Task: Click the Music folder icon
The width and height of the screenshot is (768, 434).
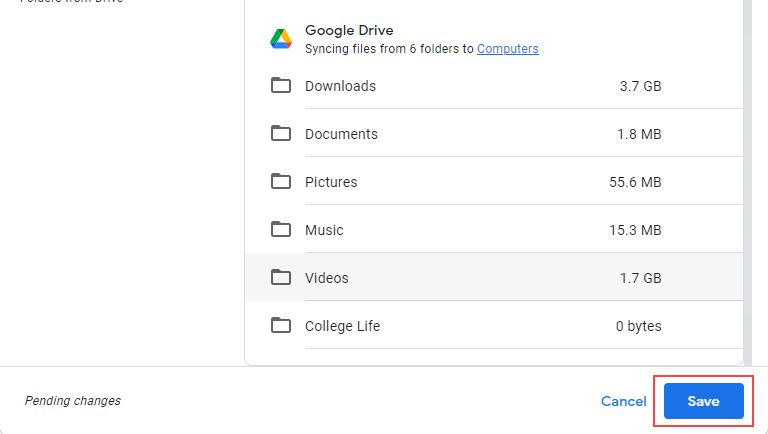Action: [281, 229]
